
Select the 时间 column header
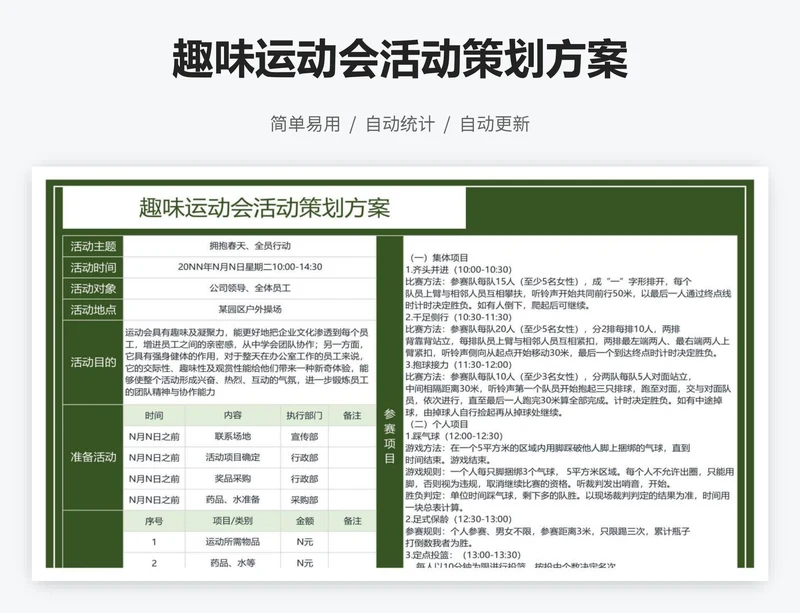click(x=154, y=415)
